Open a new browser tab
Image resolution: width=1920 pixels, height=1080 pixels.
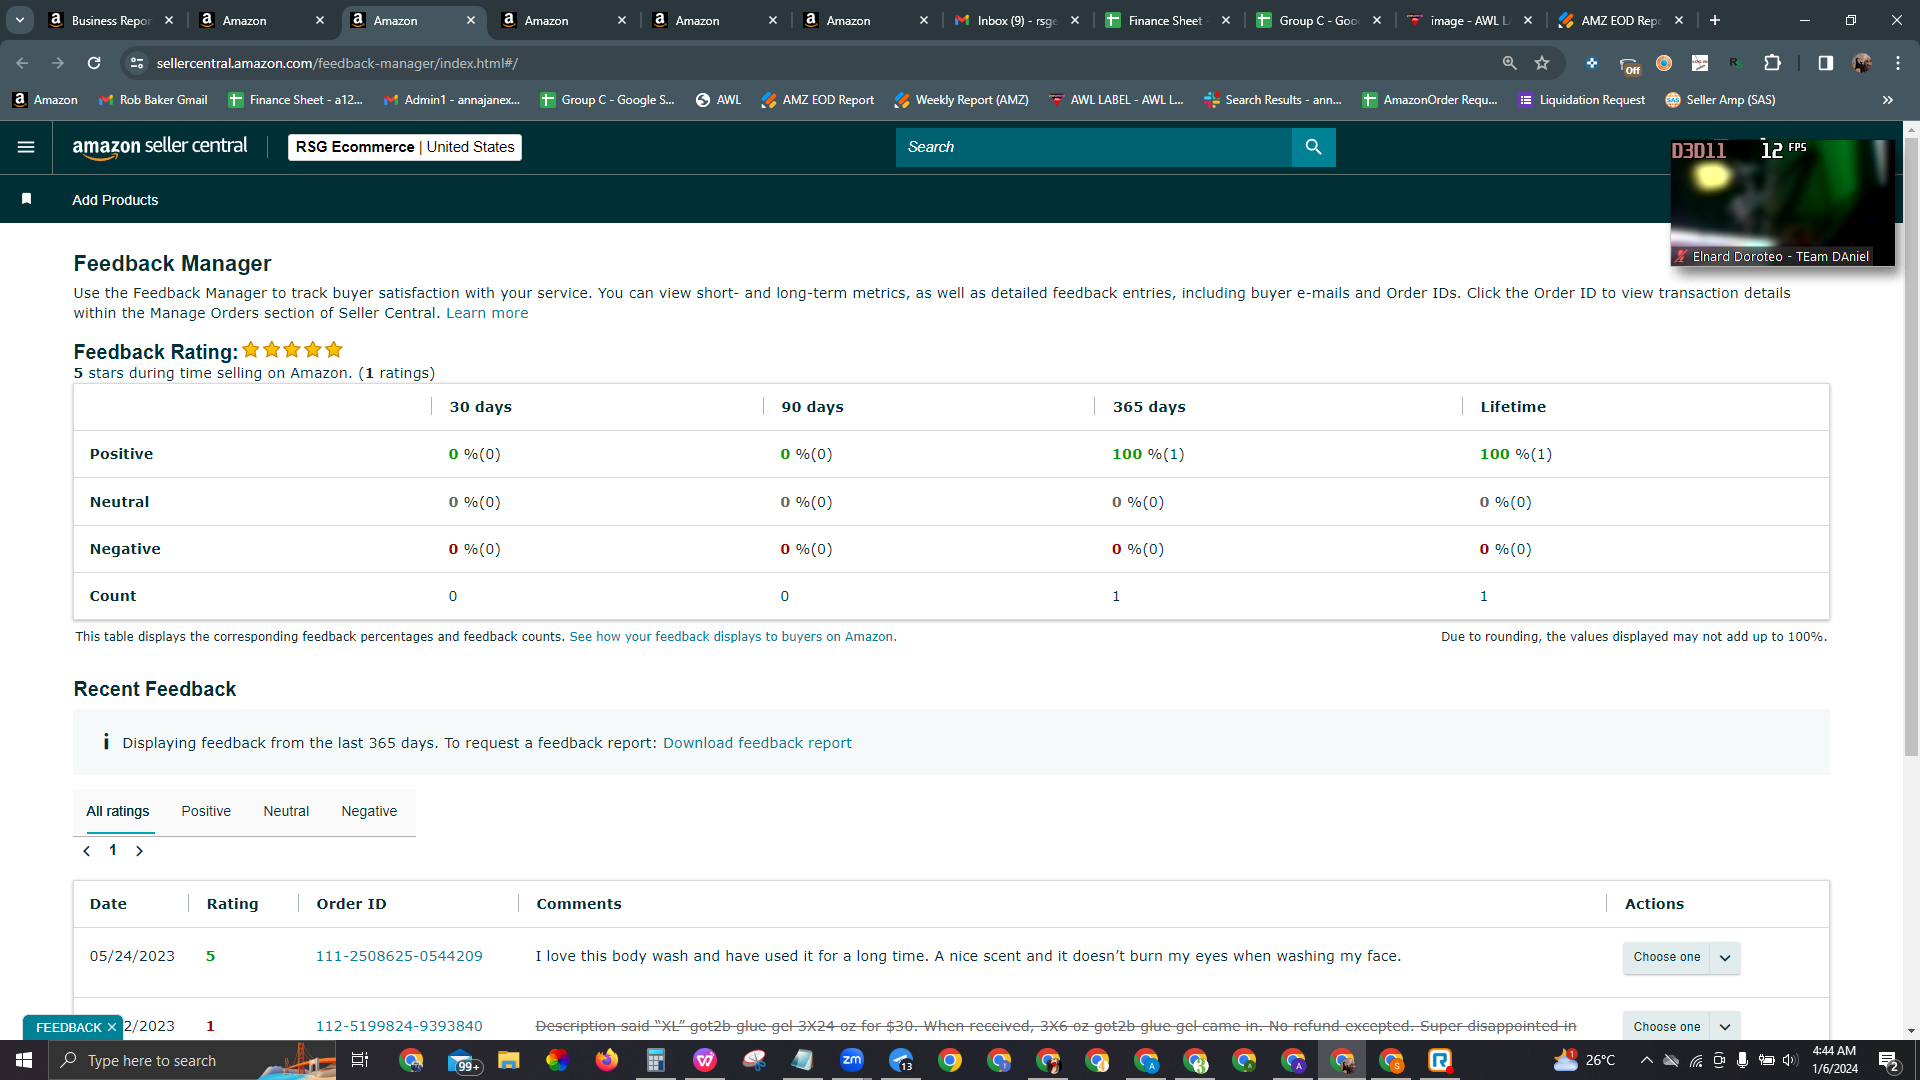coord(1715,20)
